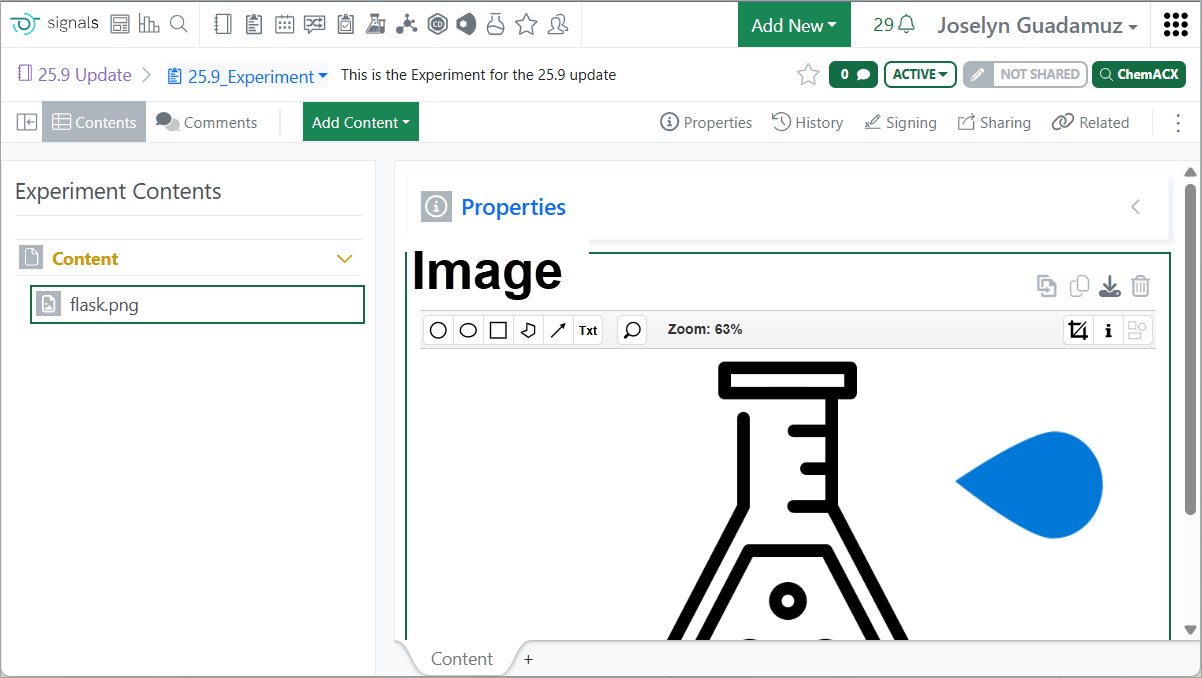Open the magnifier zoom tool
1202x678 pixels.
(x=632, y=331)
